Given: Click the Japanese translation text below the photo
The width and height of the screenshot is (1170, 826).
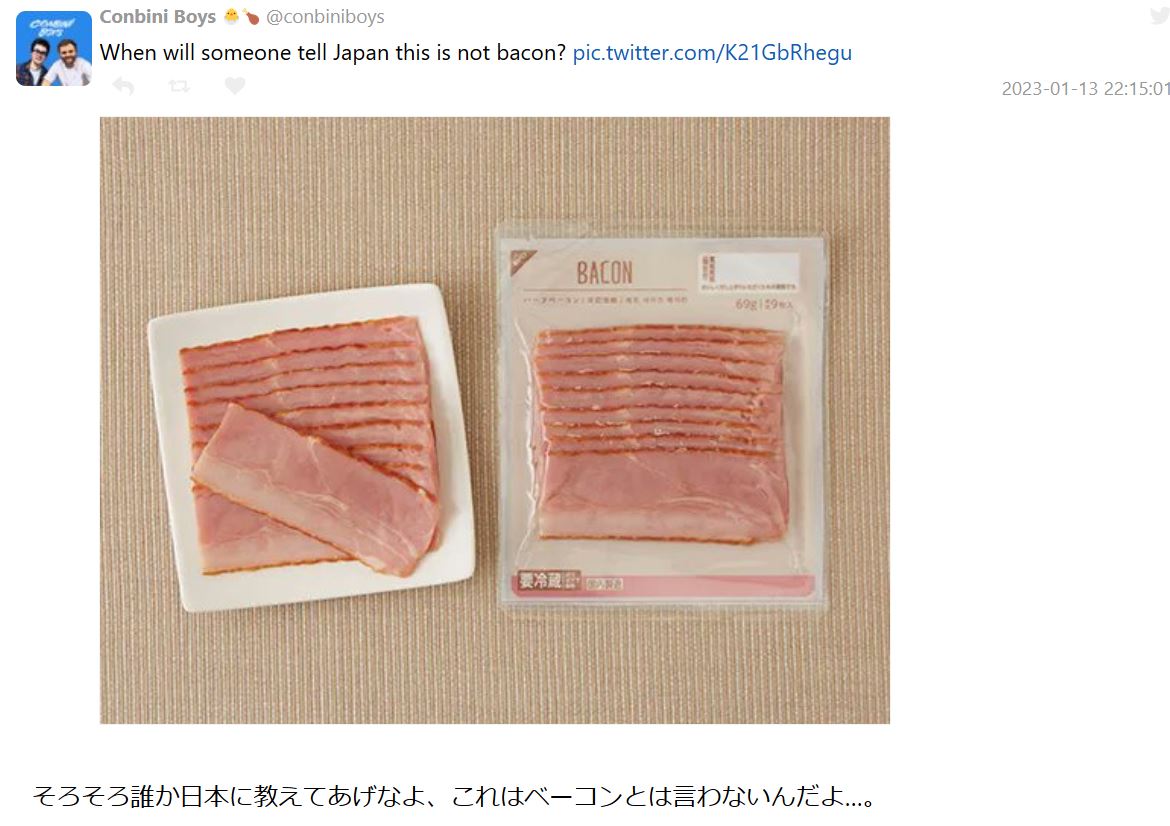Looking at the screenshot, I should [455, 797].
